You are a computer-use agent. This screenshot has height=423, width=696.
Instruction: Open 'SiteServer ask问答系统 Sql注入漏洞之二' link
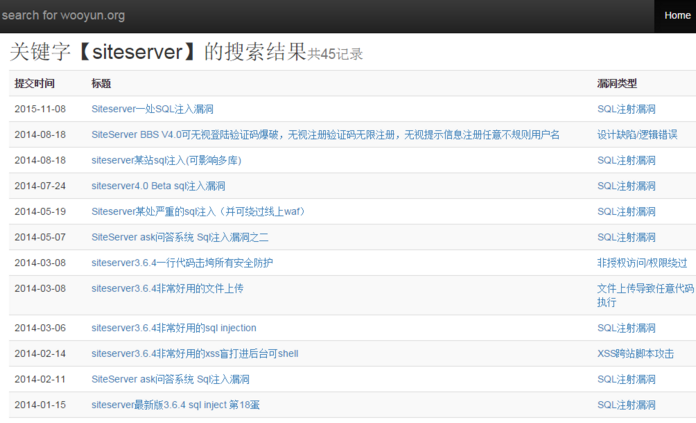[x=180, y=237]
